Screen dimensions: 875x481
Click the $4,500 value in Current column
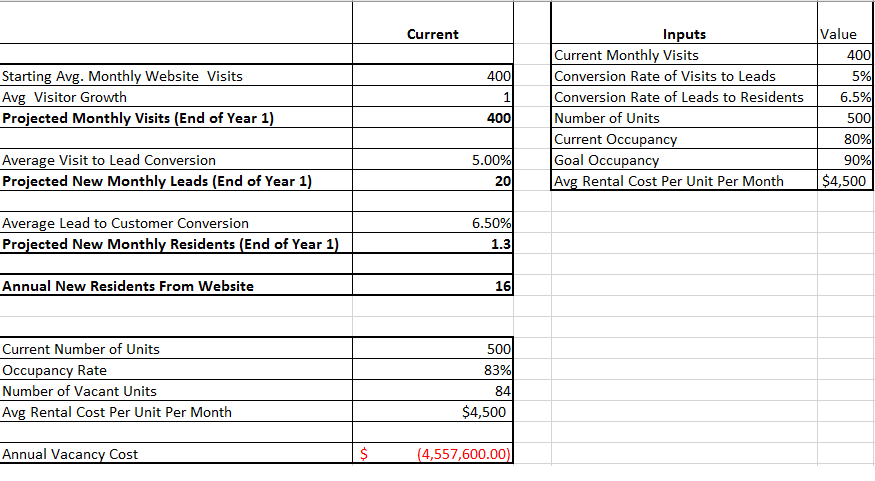point(432,412)
